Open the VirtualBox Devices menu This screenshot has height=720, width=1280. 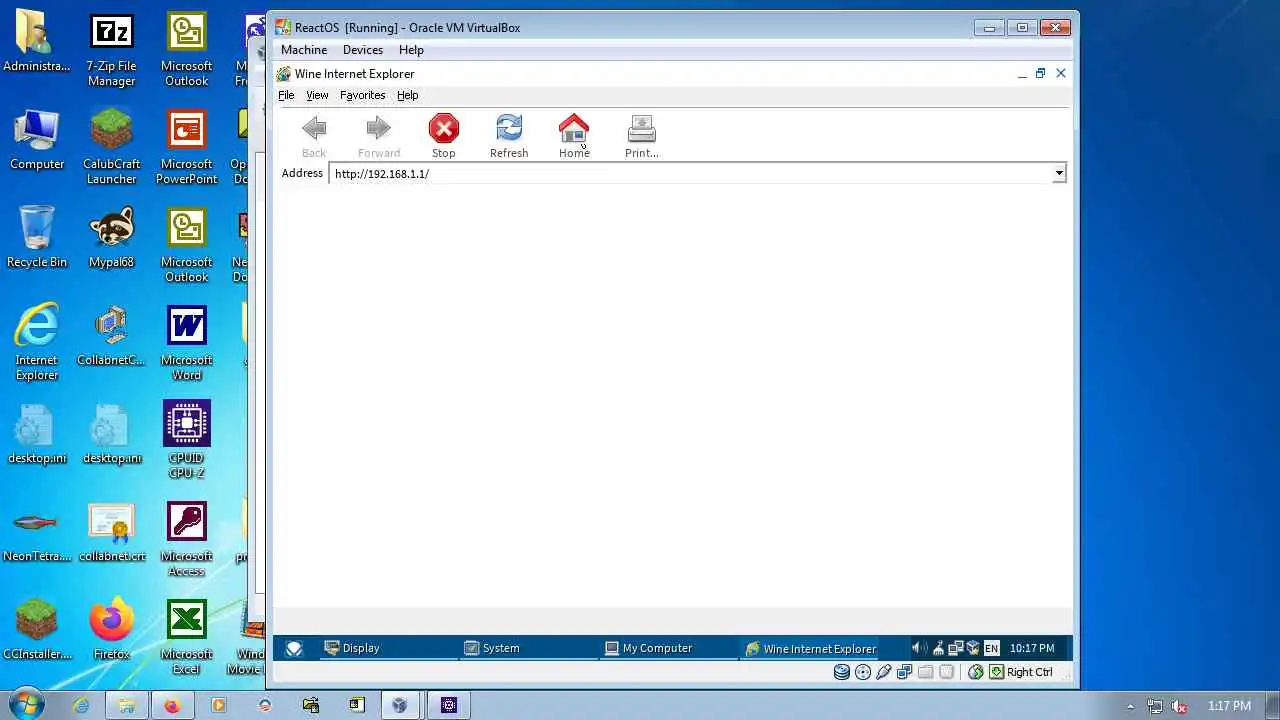coord(363,50)
